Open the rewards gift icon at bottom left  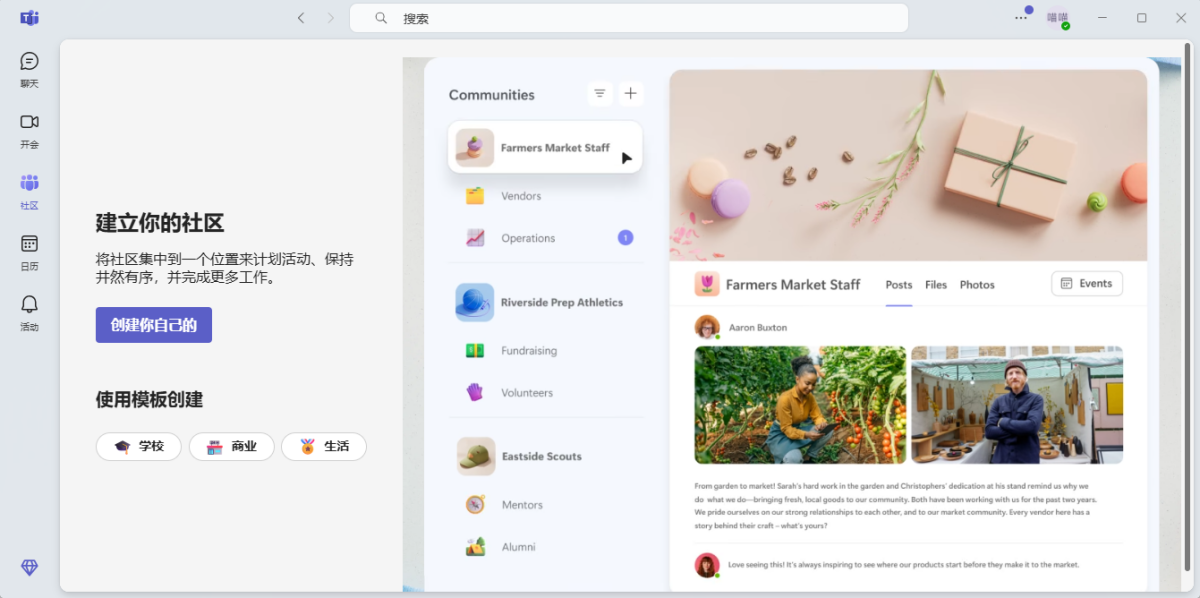pyautogui.click(x=28, y=567)
